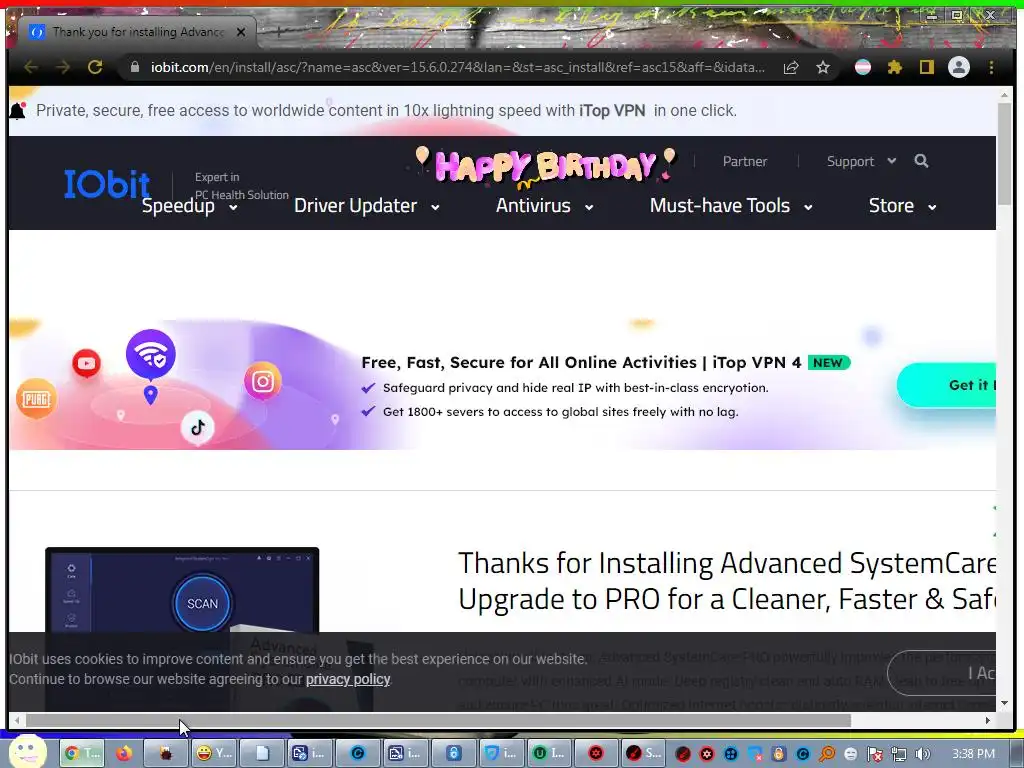
Task: Open the site search magnifier
Action: coord(921,161)
